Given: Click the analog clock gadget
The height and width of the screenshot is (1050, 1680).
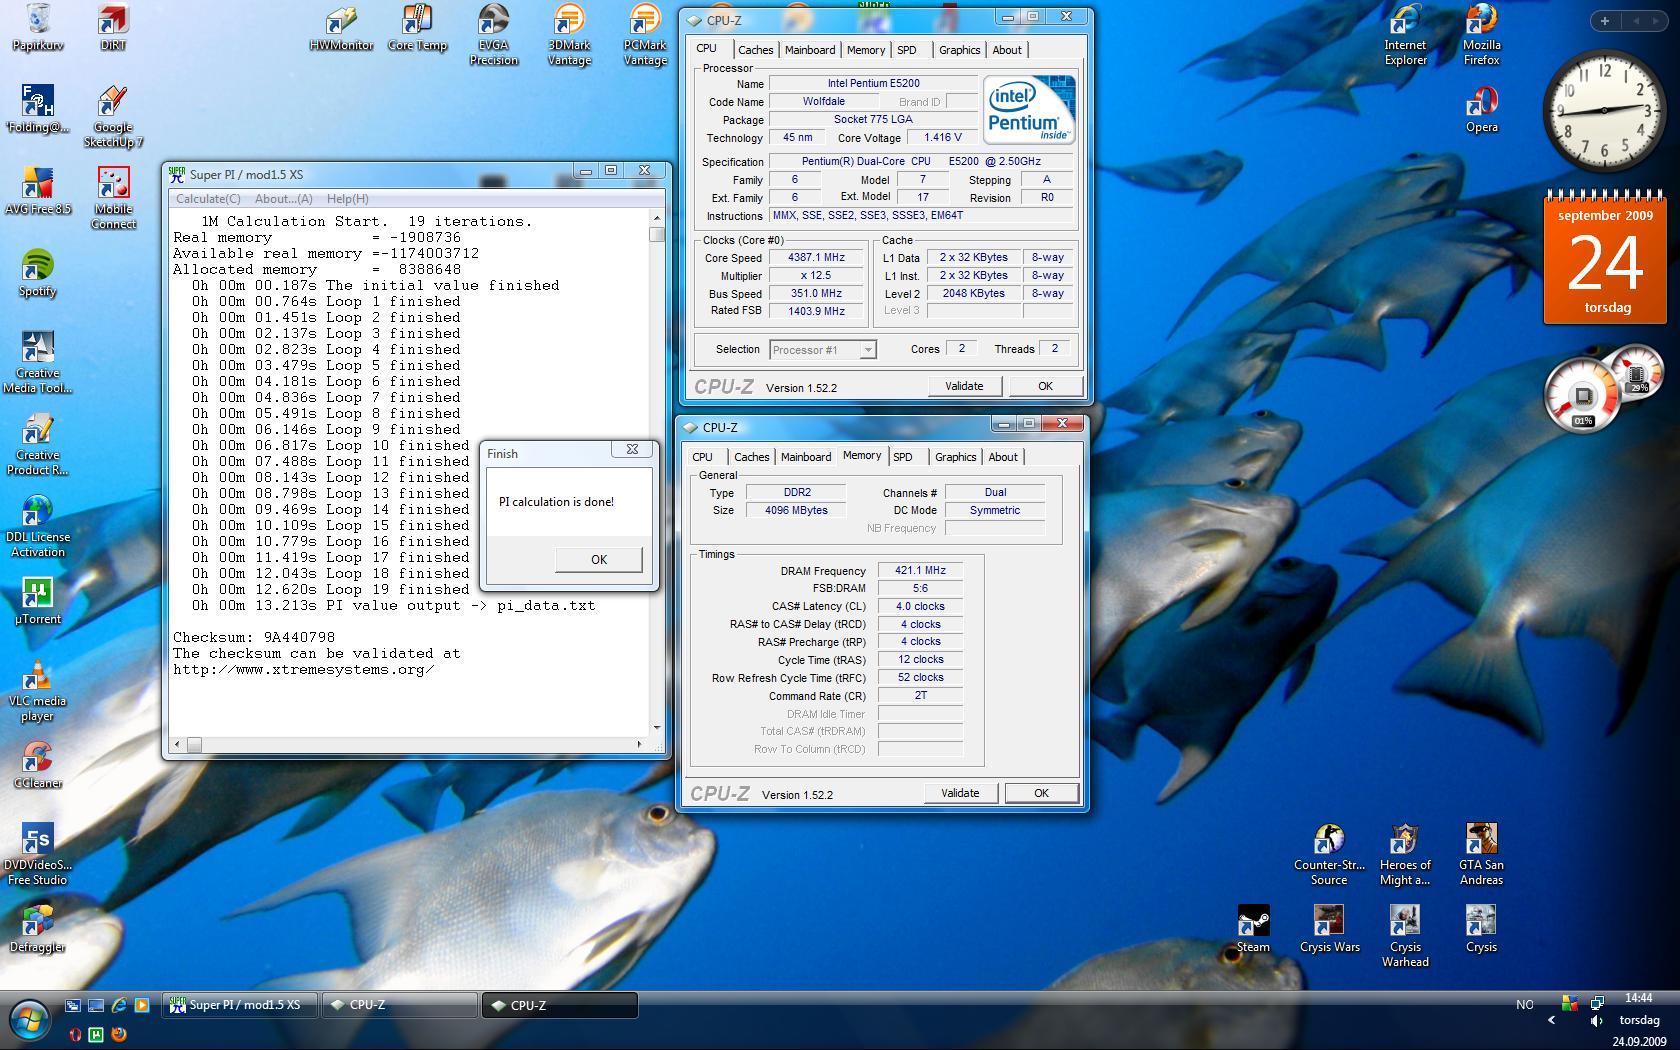Looking at the screenshot, I should point(1606,112).
